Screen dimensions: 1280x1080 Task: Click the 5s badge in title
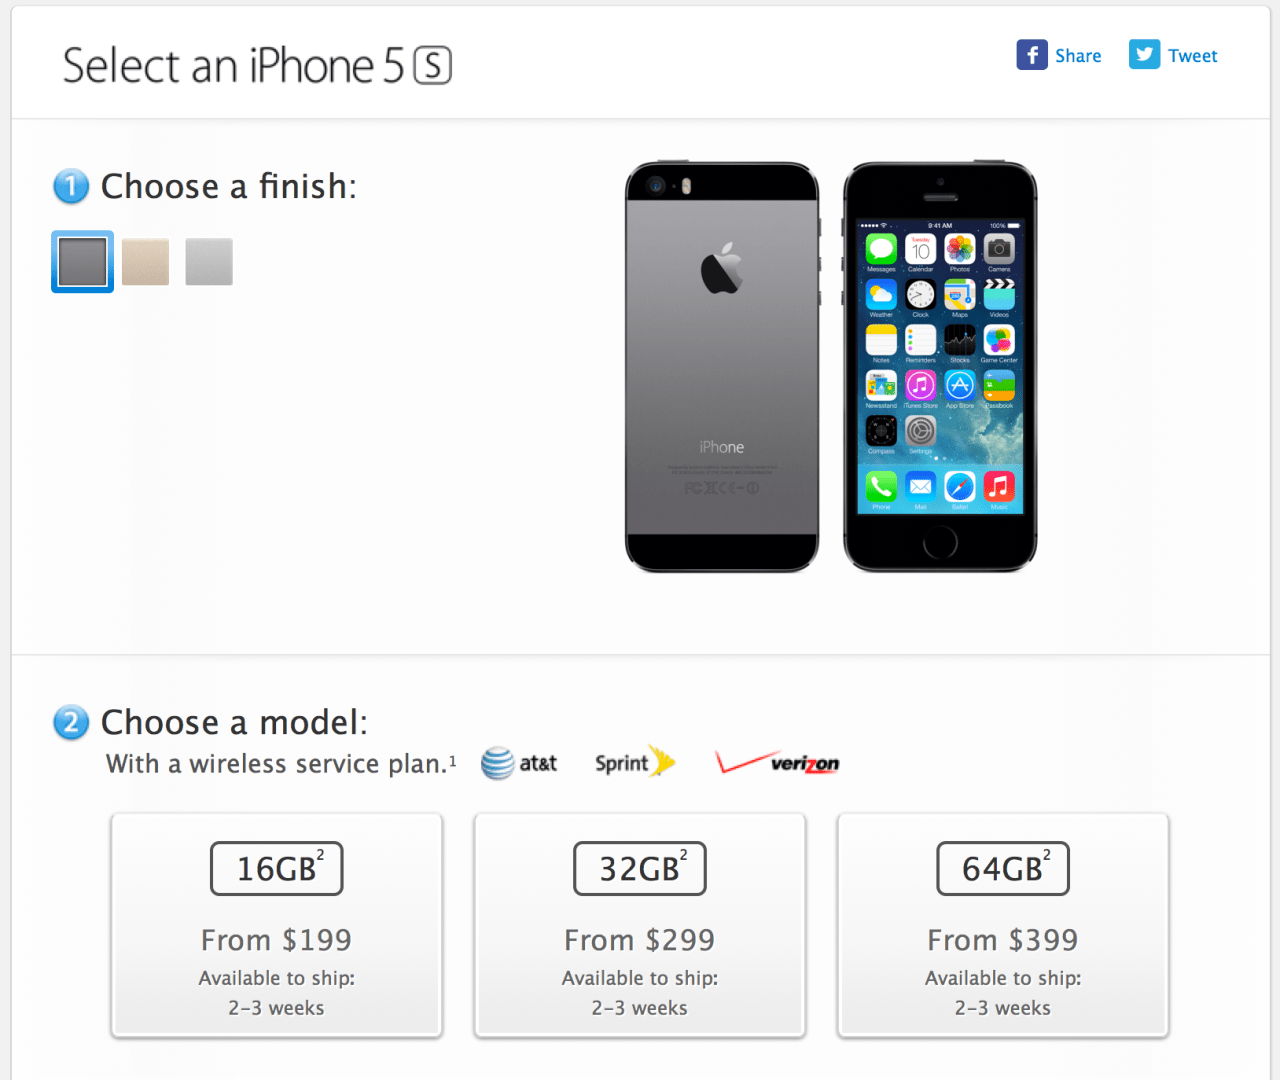click(x=432, y=66)
